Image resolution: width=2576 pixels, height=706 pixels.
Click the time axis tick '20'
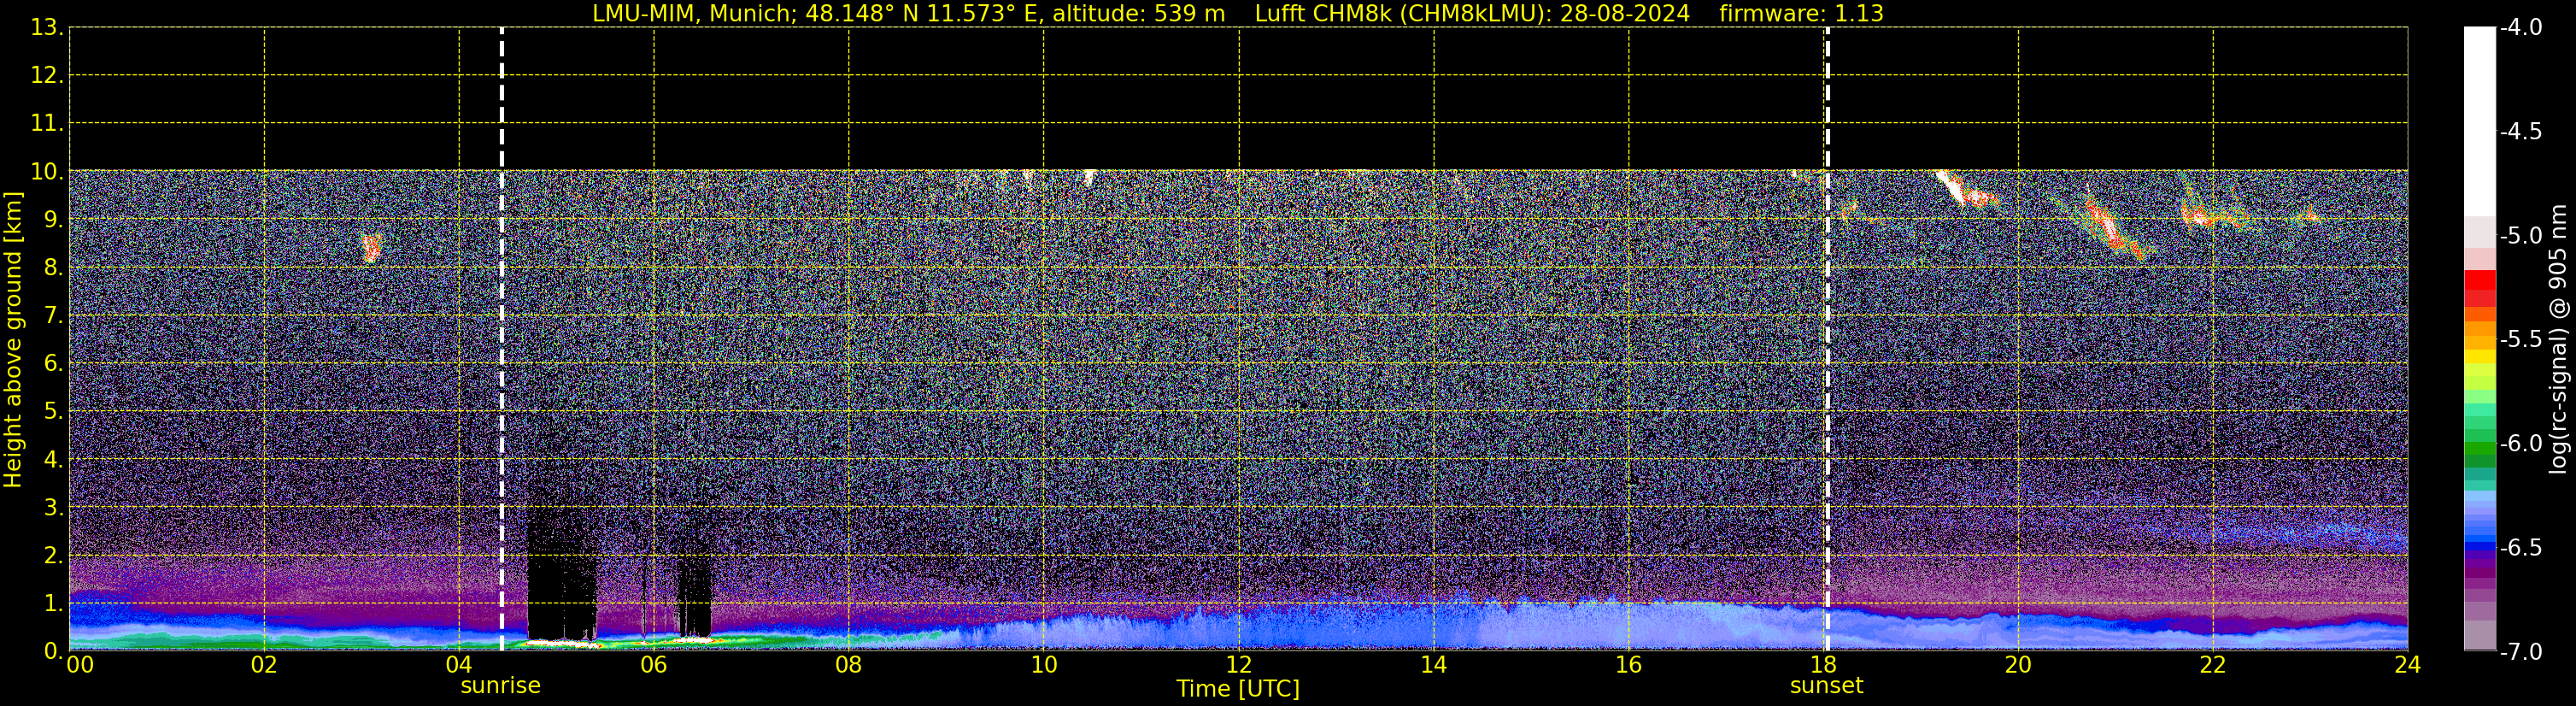tap(2018, 665)
